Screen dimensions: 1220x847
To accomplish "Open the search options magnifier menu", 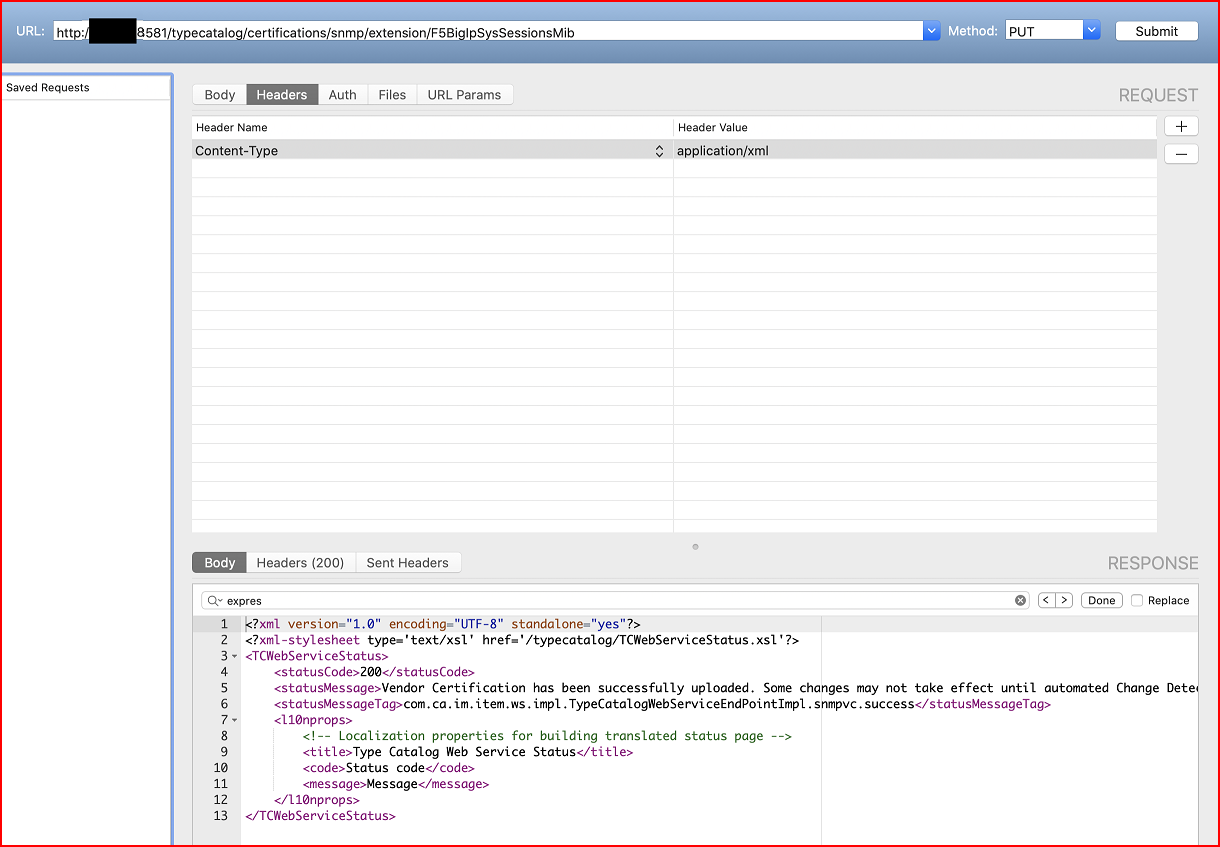I will click(x=215, y=601).
